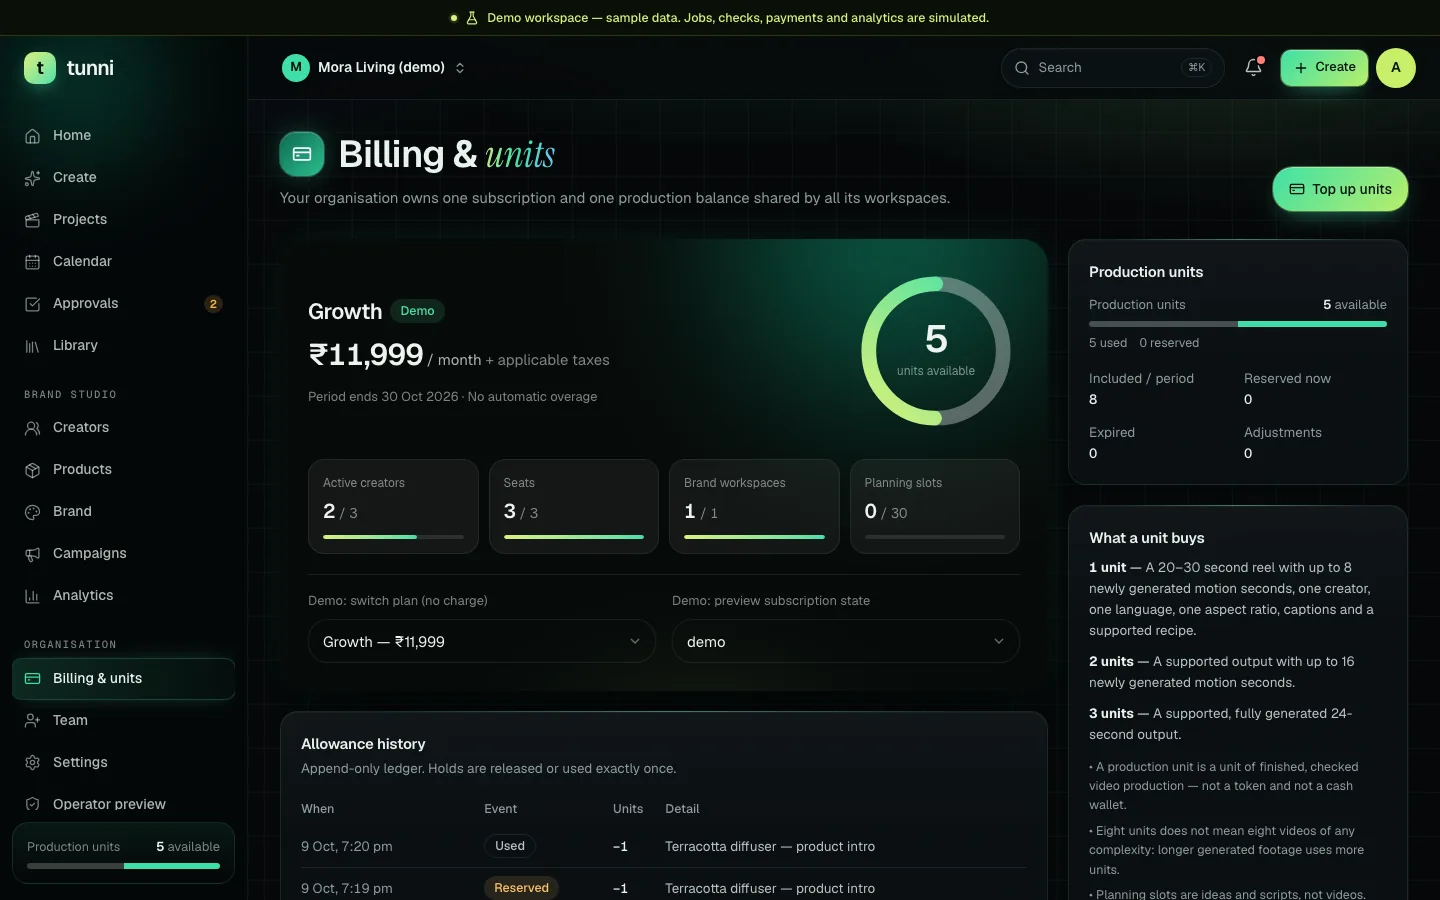
Task: Open Creators in Brand Studio section
Action: click(x=124, y=428)
